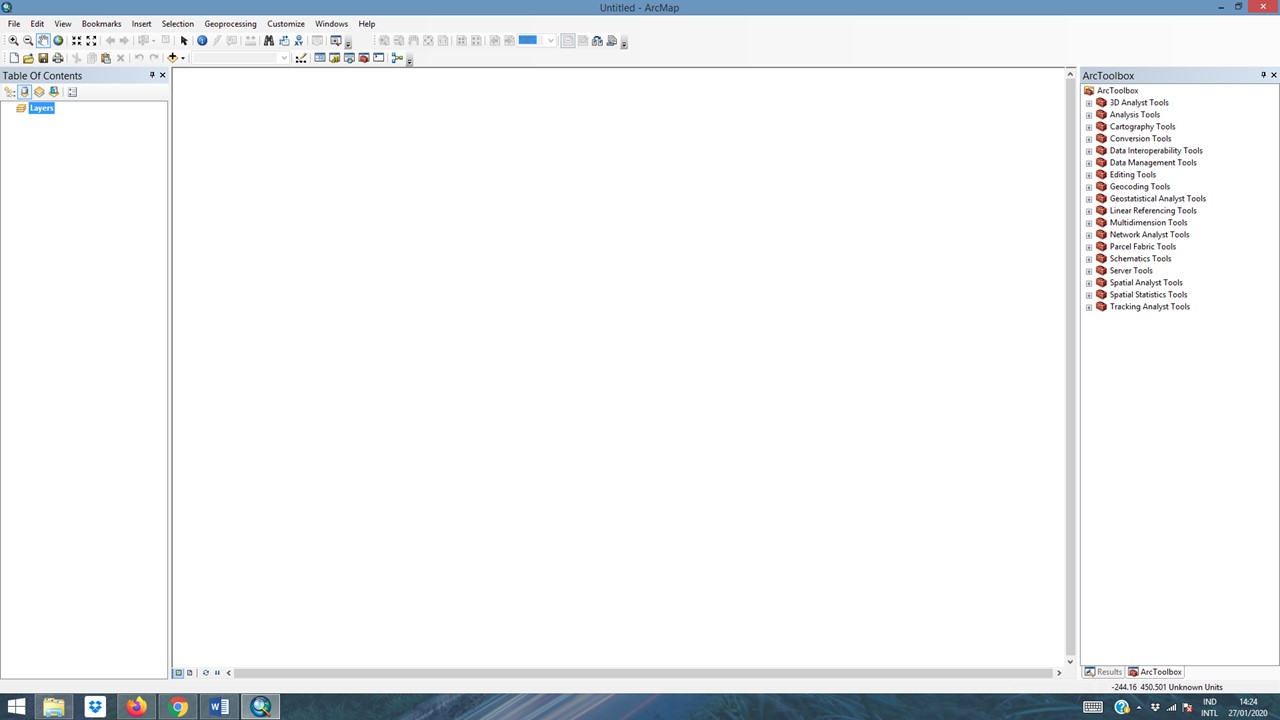Switch to the Results tab
The image size is (1280, 720).
pyautogui.click(x=1104, y=672)
